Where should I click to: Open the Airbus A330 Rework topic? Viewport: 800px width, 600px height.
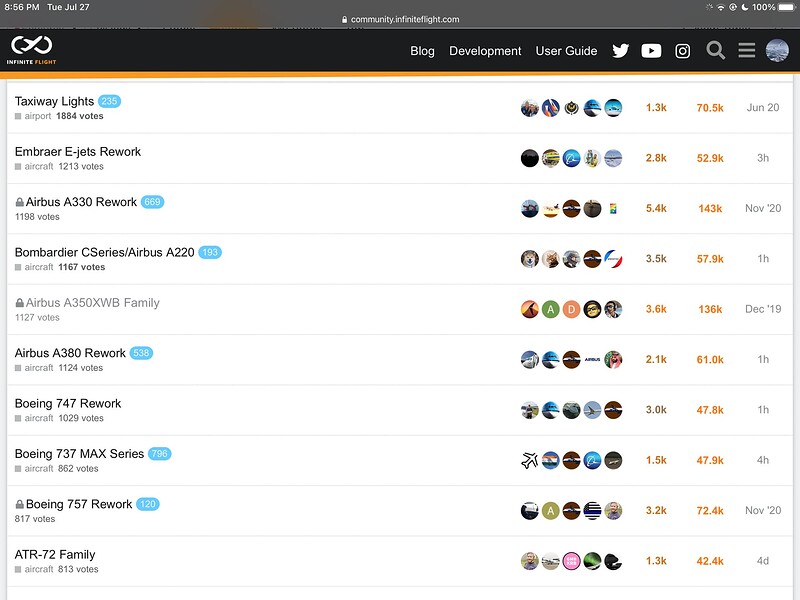pyautogui.click(x=81, y=202)
